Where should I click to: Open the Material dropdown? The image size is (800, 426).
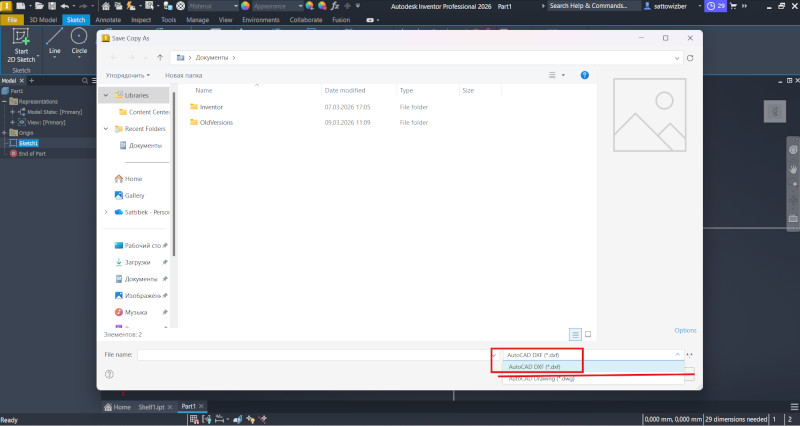click(x=236, y=6)
